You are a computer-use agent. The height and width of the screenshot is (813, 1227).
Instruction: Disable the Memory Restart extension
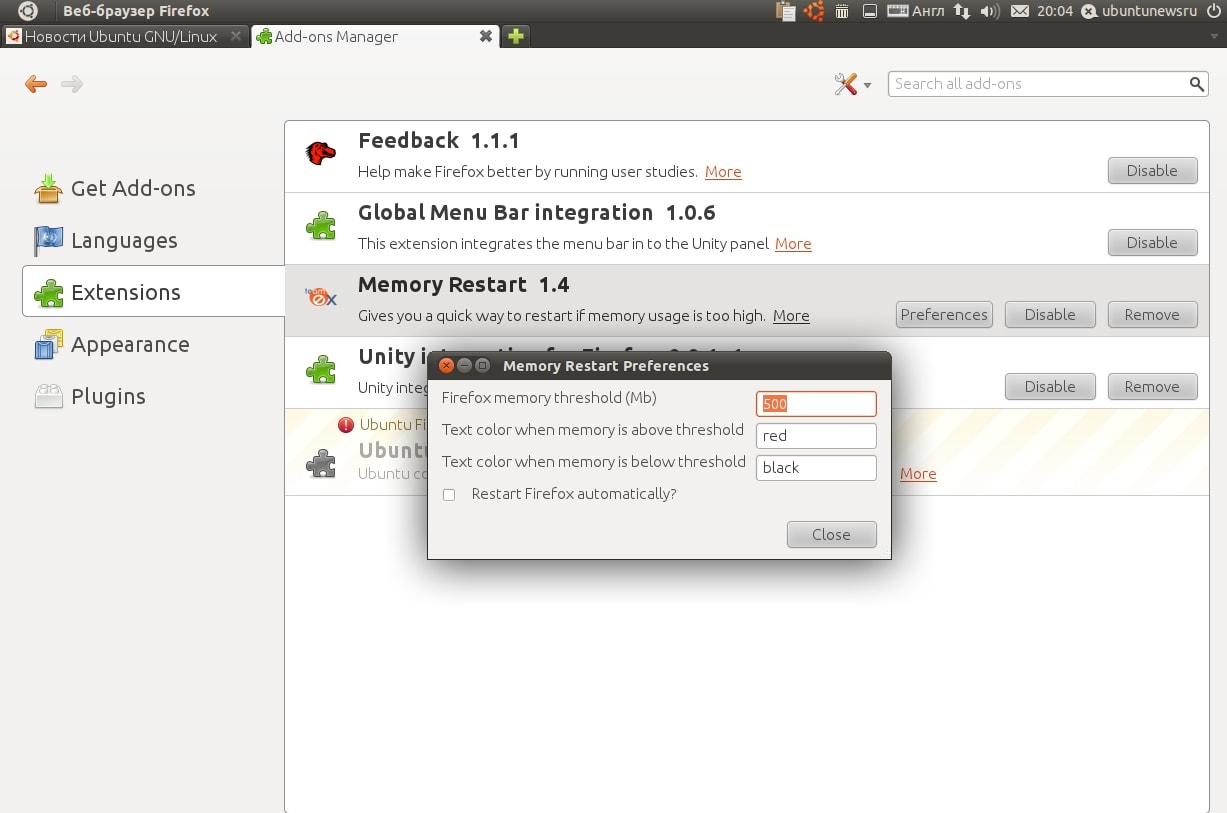point(1050,314)
